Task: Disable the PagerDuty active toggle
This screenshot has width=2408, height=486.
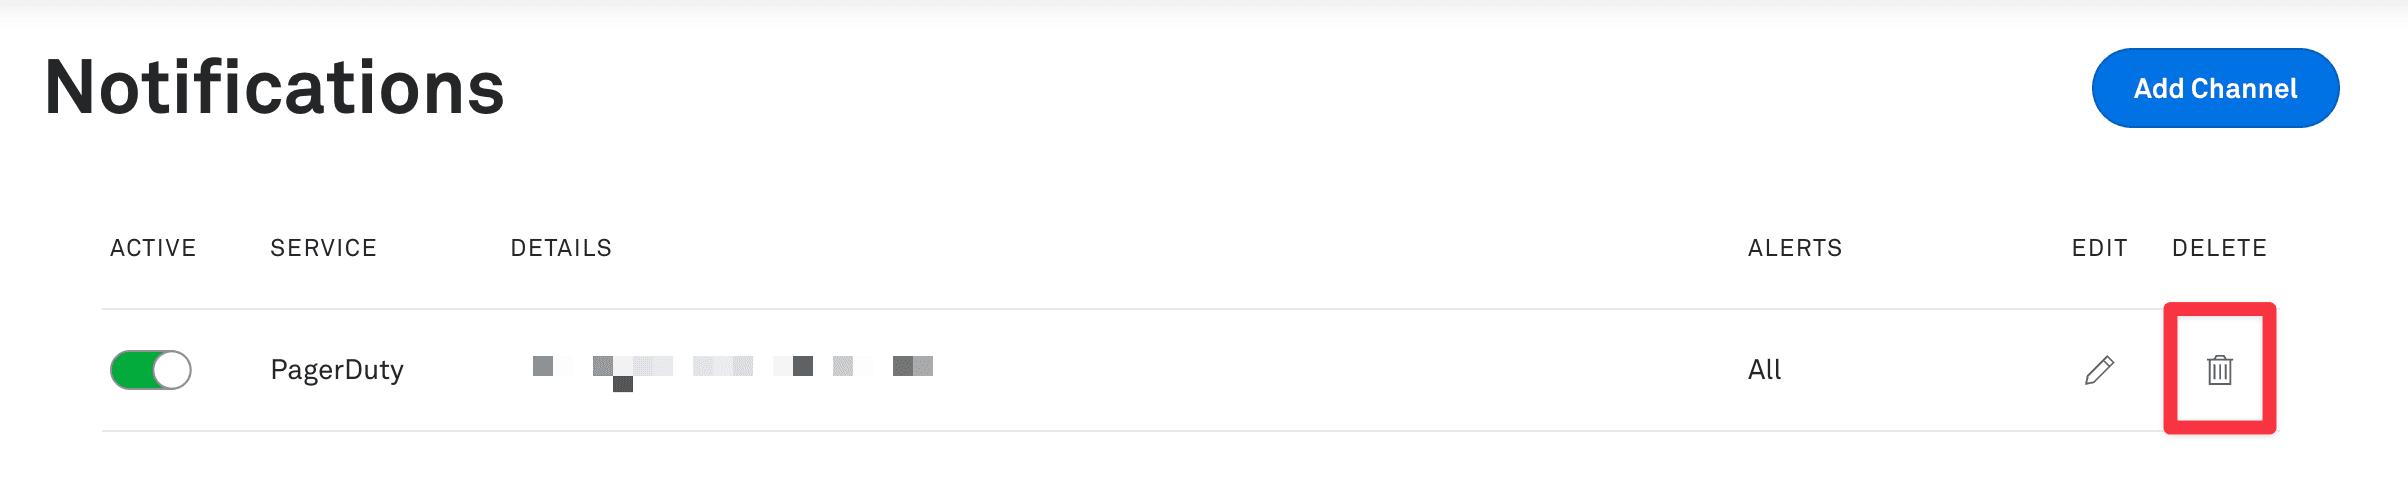Action: click(151, 370)
